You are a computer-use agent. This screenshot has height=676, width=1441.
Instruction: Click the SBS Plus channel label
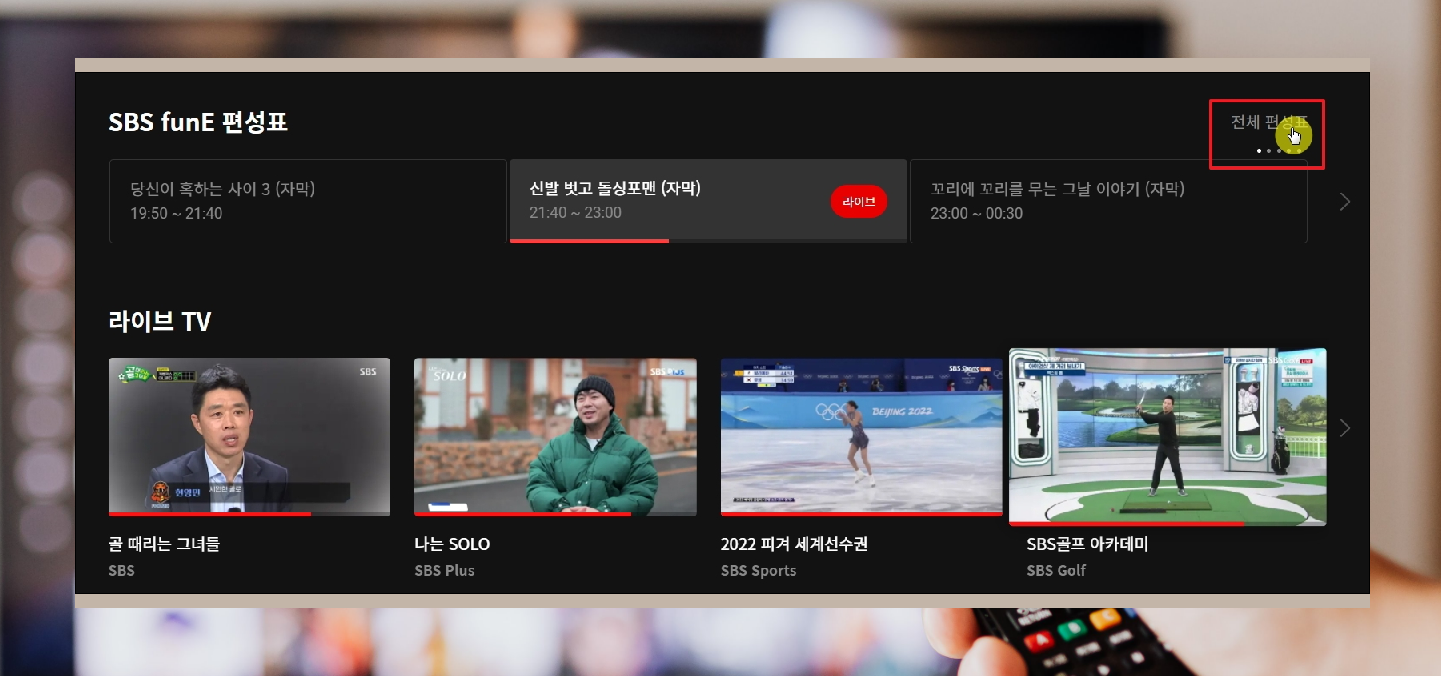point(445,571)
